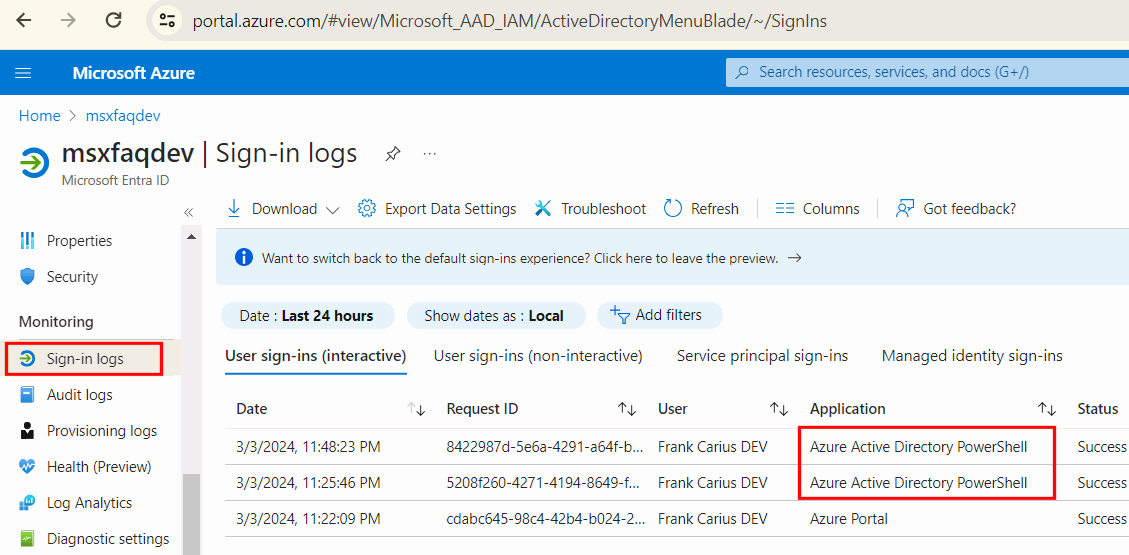Viewport: 1129px width, 555px height.
Task: Expand the Download dropdown chevron
Action: 332,209
